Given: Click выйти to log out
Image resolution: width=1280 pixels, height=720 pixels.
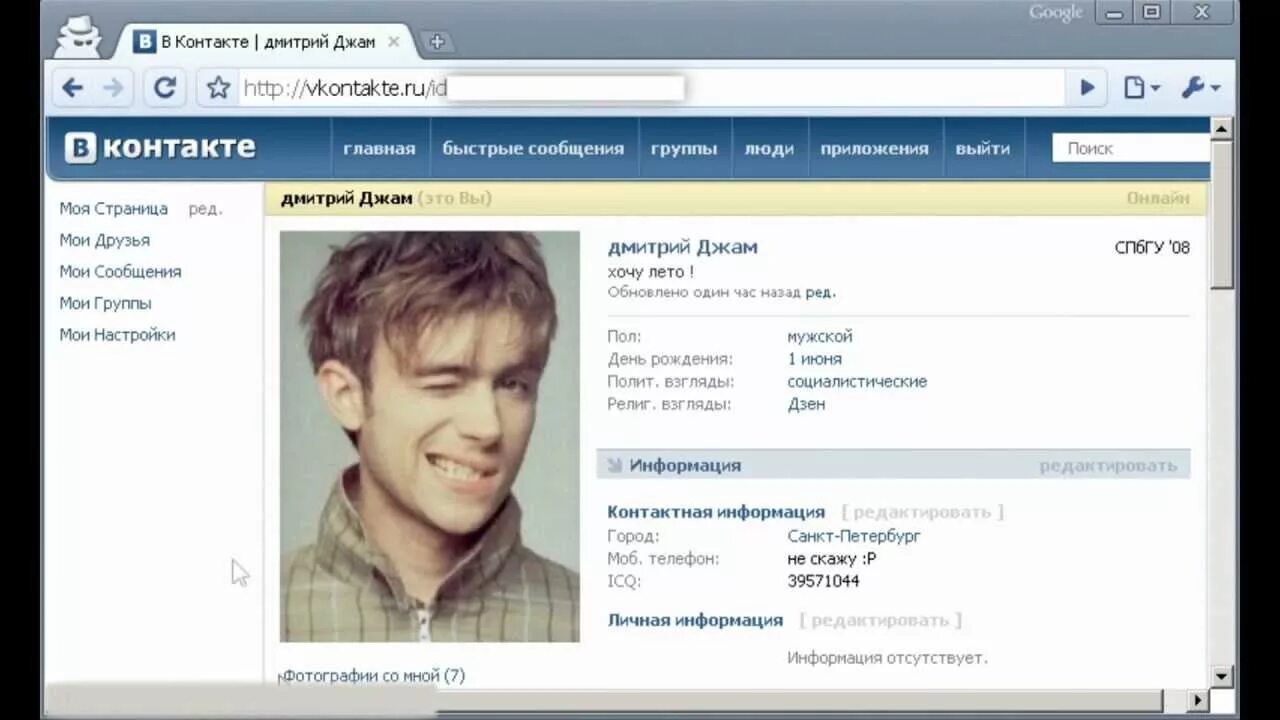Looking at the screenshot, I should (982, 148).
